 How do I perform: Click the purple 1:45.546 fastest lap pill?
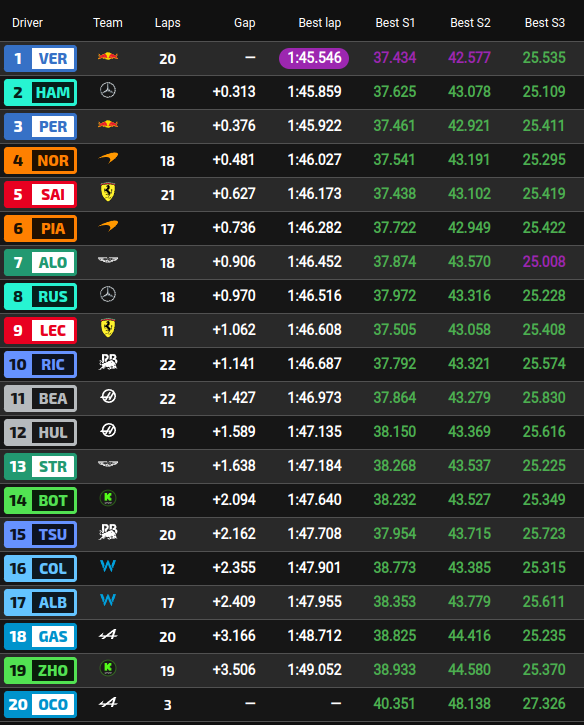[x=314, y=58]
